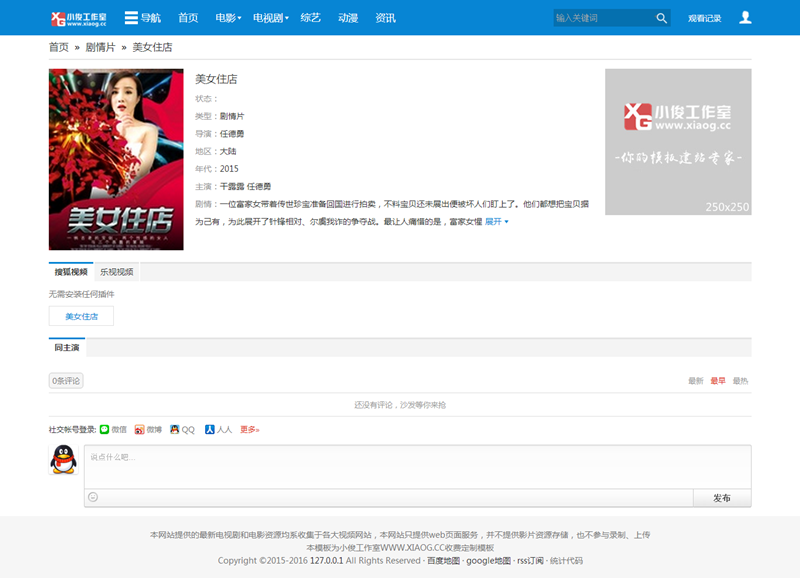The image size is (800, 578).
Task: Select the 同主演 tab
Action: 67,347
